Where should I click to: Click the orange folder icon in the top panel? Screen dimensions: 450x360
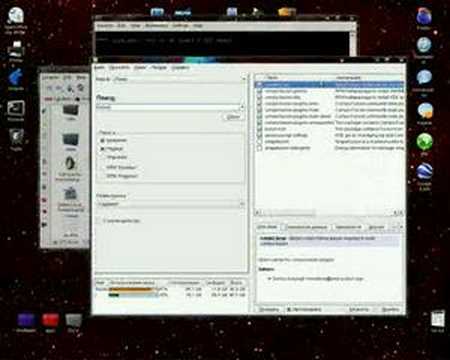click(x=286, y=12)
